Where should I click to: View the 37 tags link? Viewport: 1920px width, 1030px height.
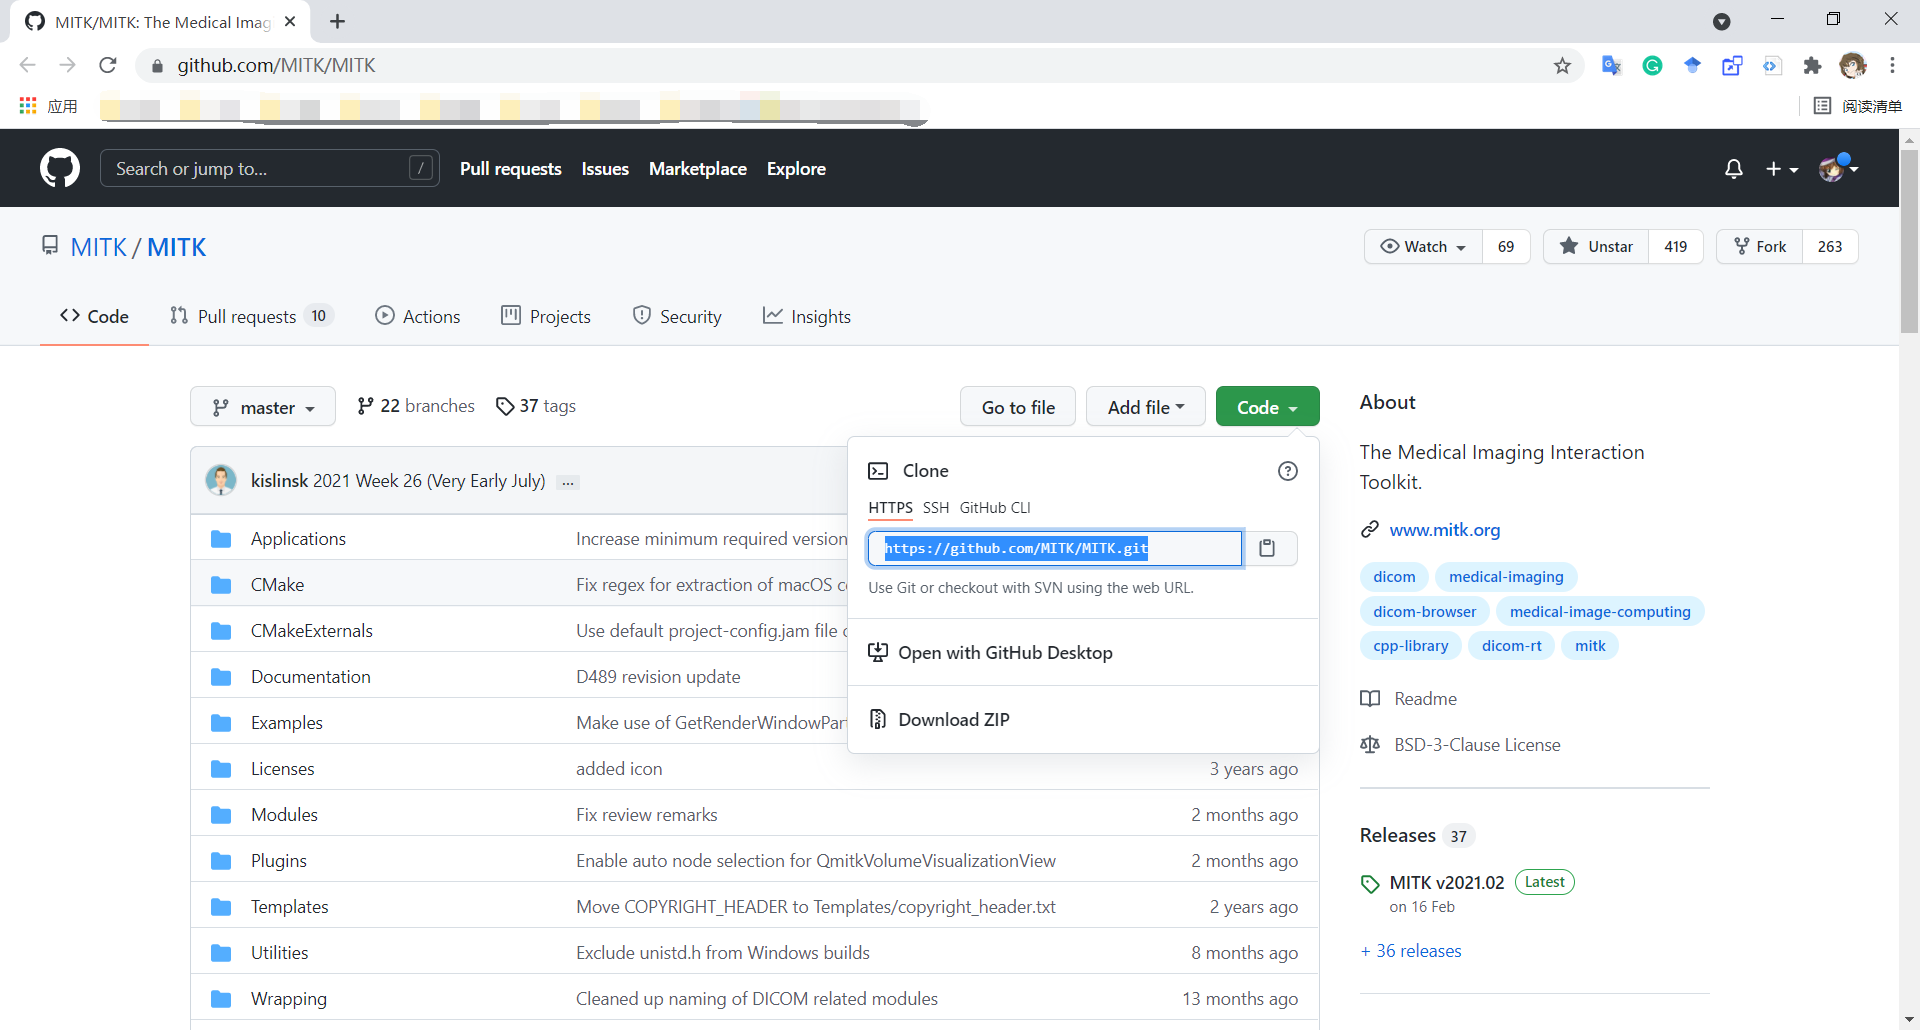pos(536,406)
